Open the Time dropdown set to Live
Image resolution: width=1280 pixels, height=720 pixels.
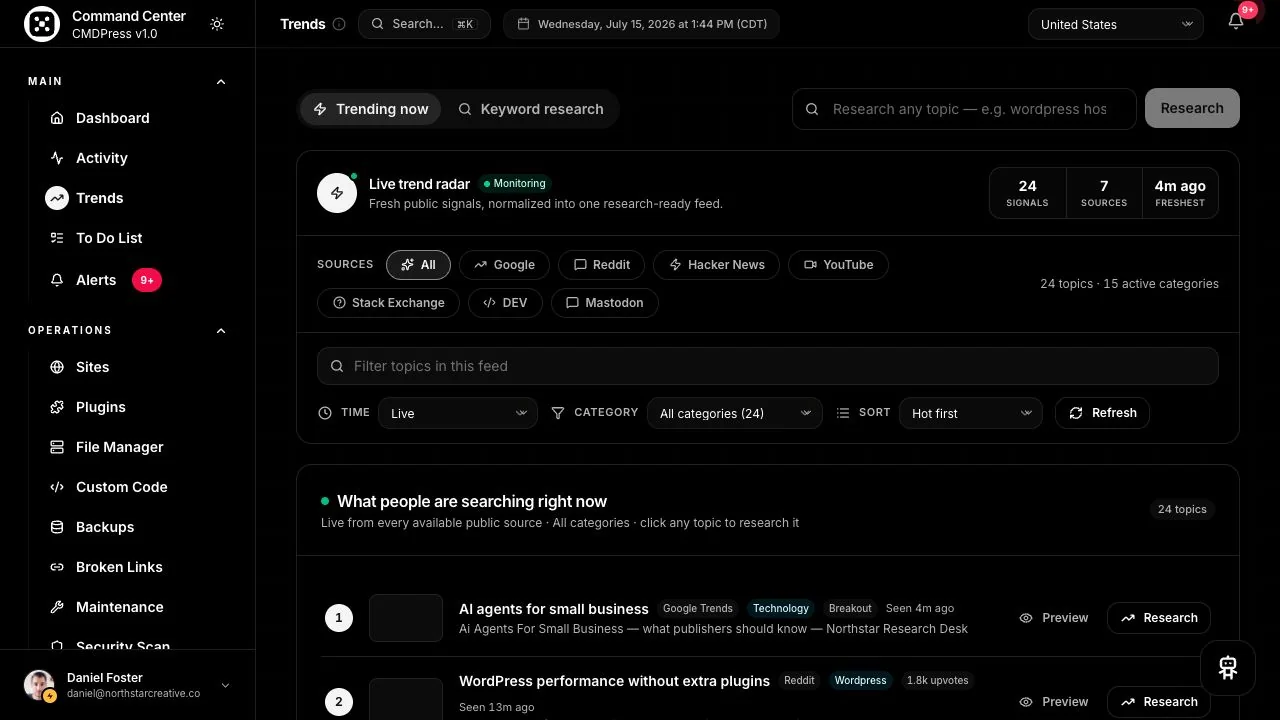click(458, 413)
